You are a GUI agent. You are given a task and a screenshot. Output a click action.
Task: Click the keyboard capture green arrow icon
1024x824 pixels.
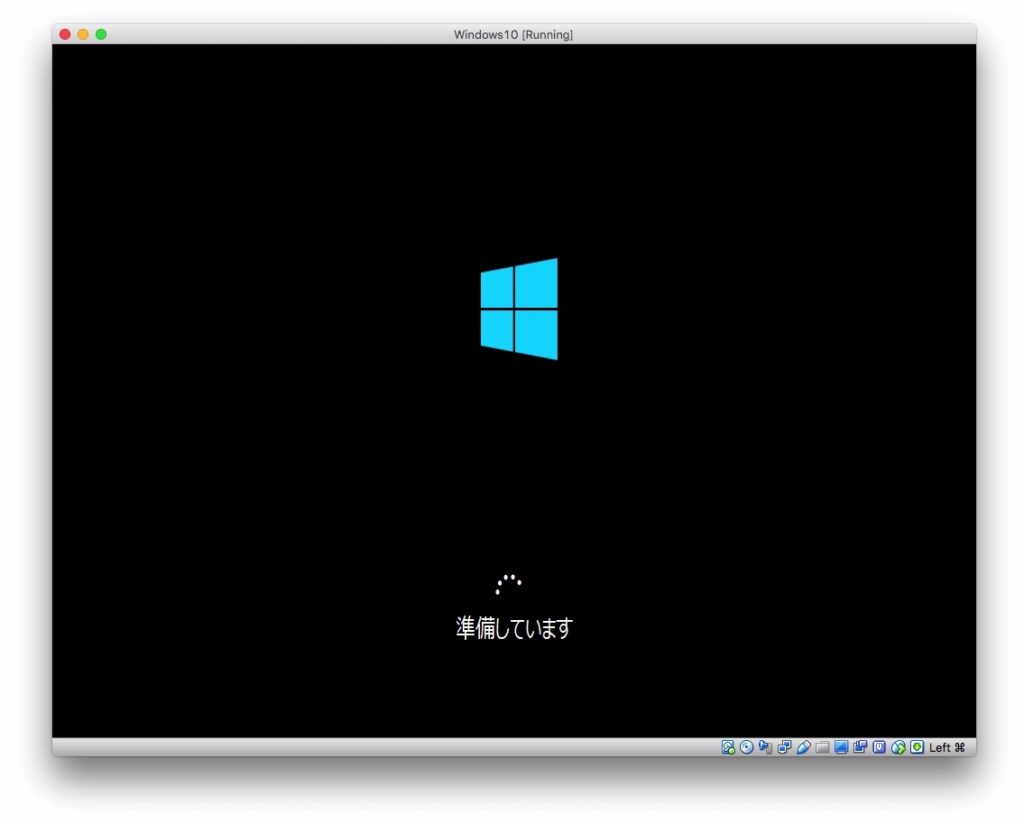click(917, 747)
